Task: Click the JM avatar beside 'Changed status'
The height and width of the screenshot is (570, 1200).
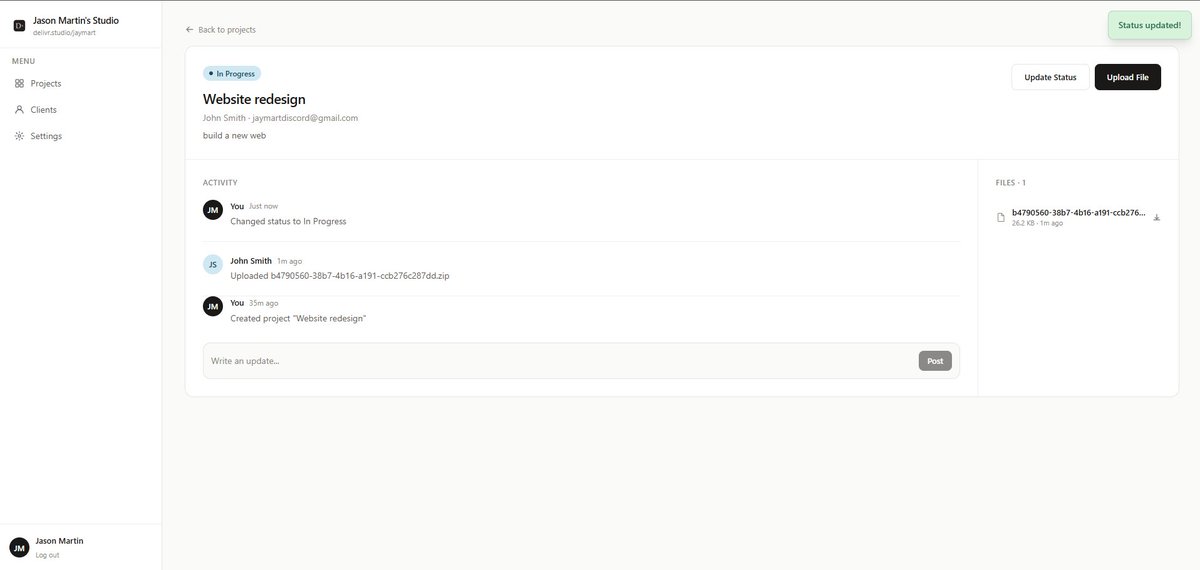Action: (212, 209)
